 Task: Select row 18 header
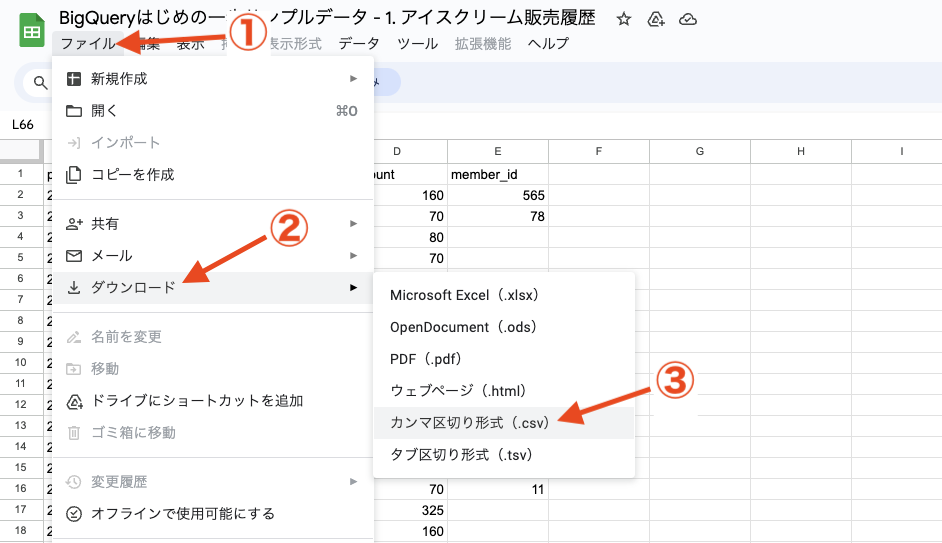pyautogui.click(x=21, y=531)
